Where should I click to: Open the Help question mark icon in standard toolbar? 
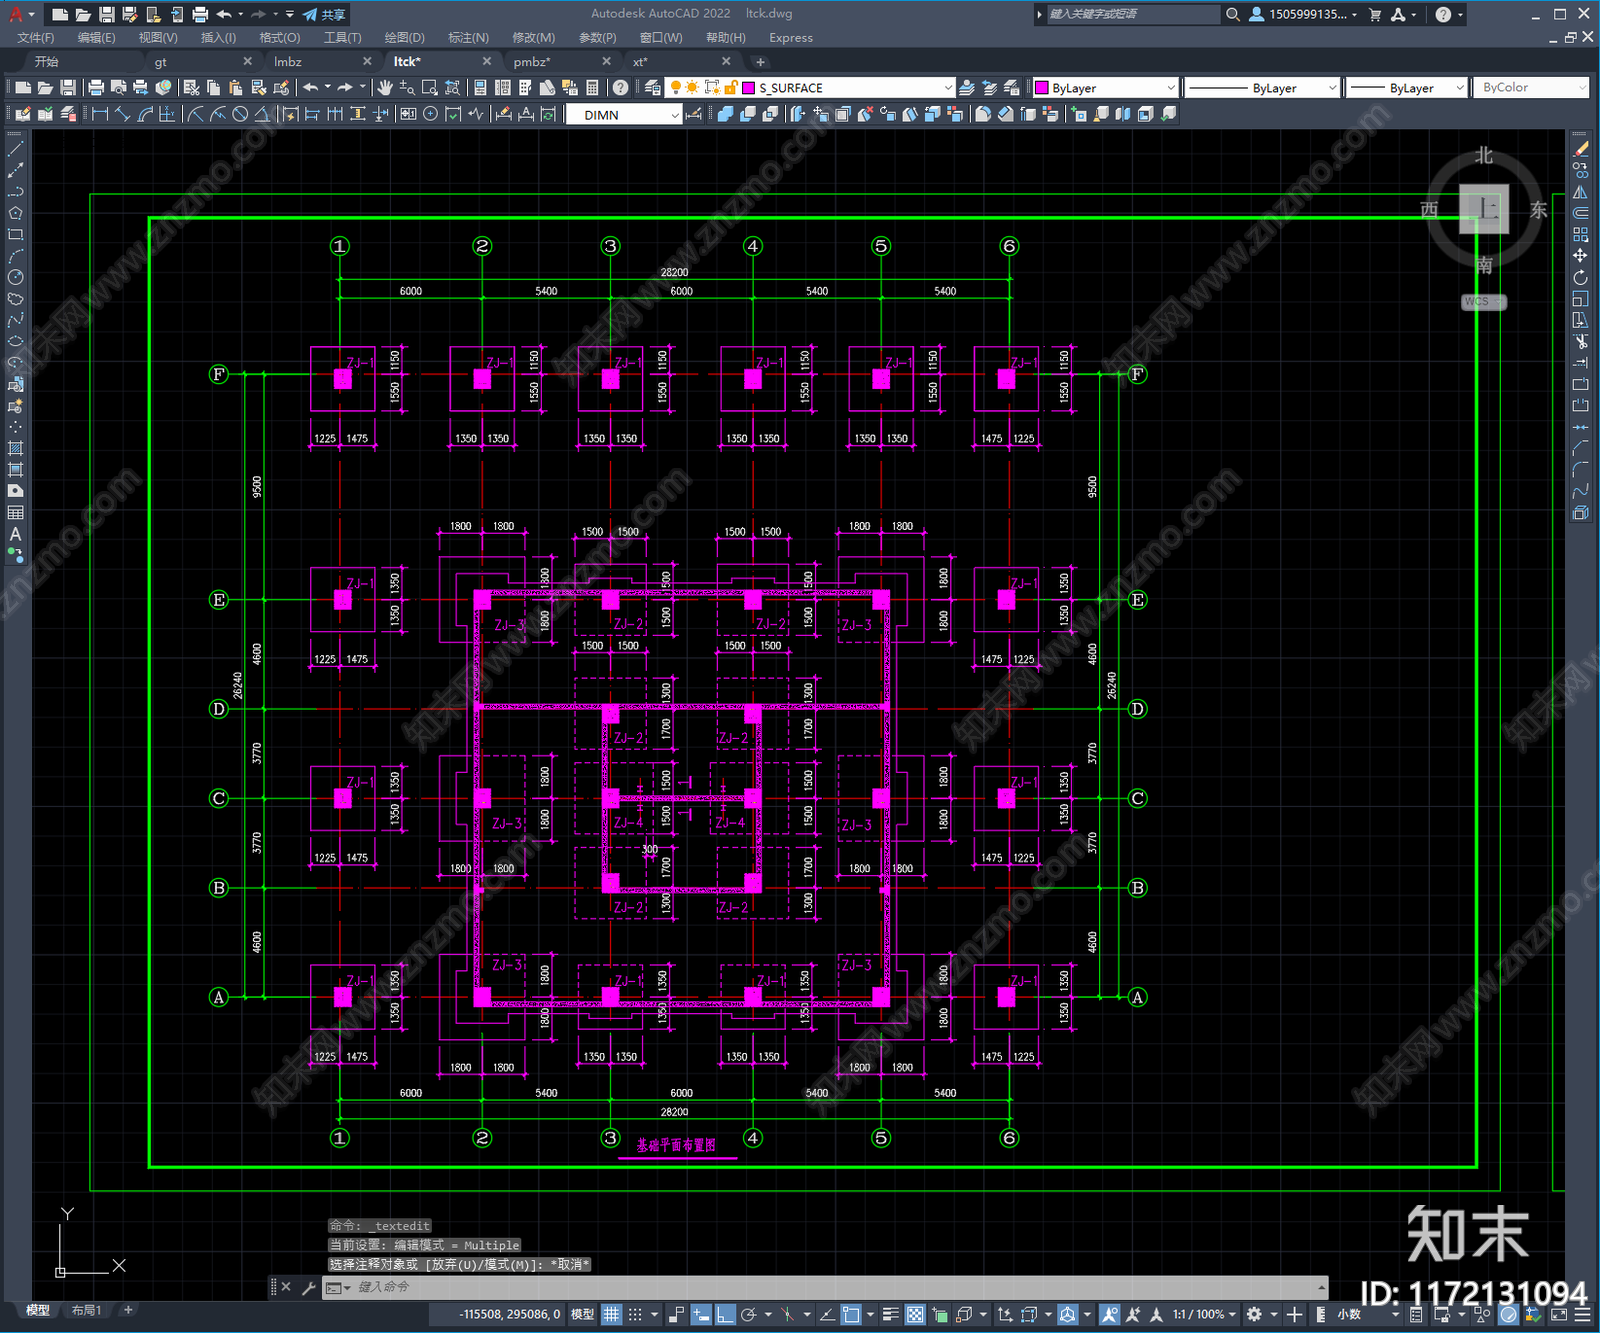tap(620, 88)
